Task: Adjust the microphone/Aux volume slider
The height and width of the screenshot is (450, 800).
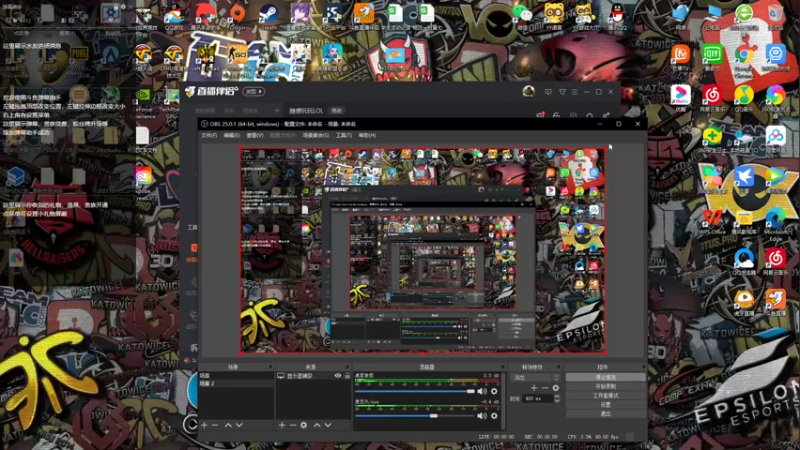Action: 415,416
